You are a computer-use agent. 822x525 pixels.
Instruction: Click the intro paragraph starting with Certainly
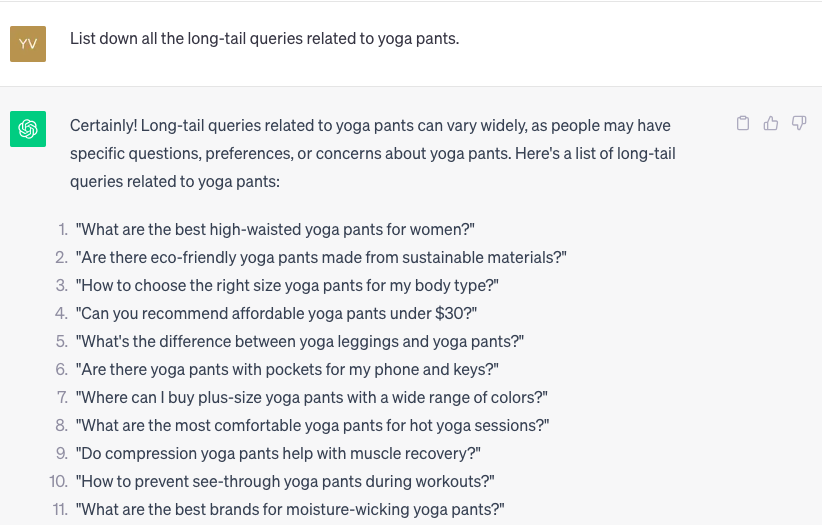pos(373,154)
